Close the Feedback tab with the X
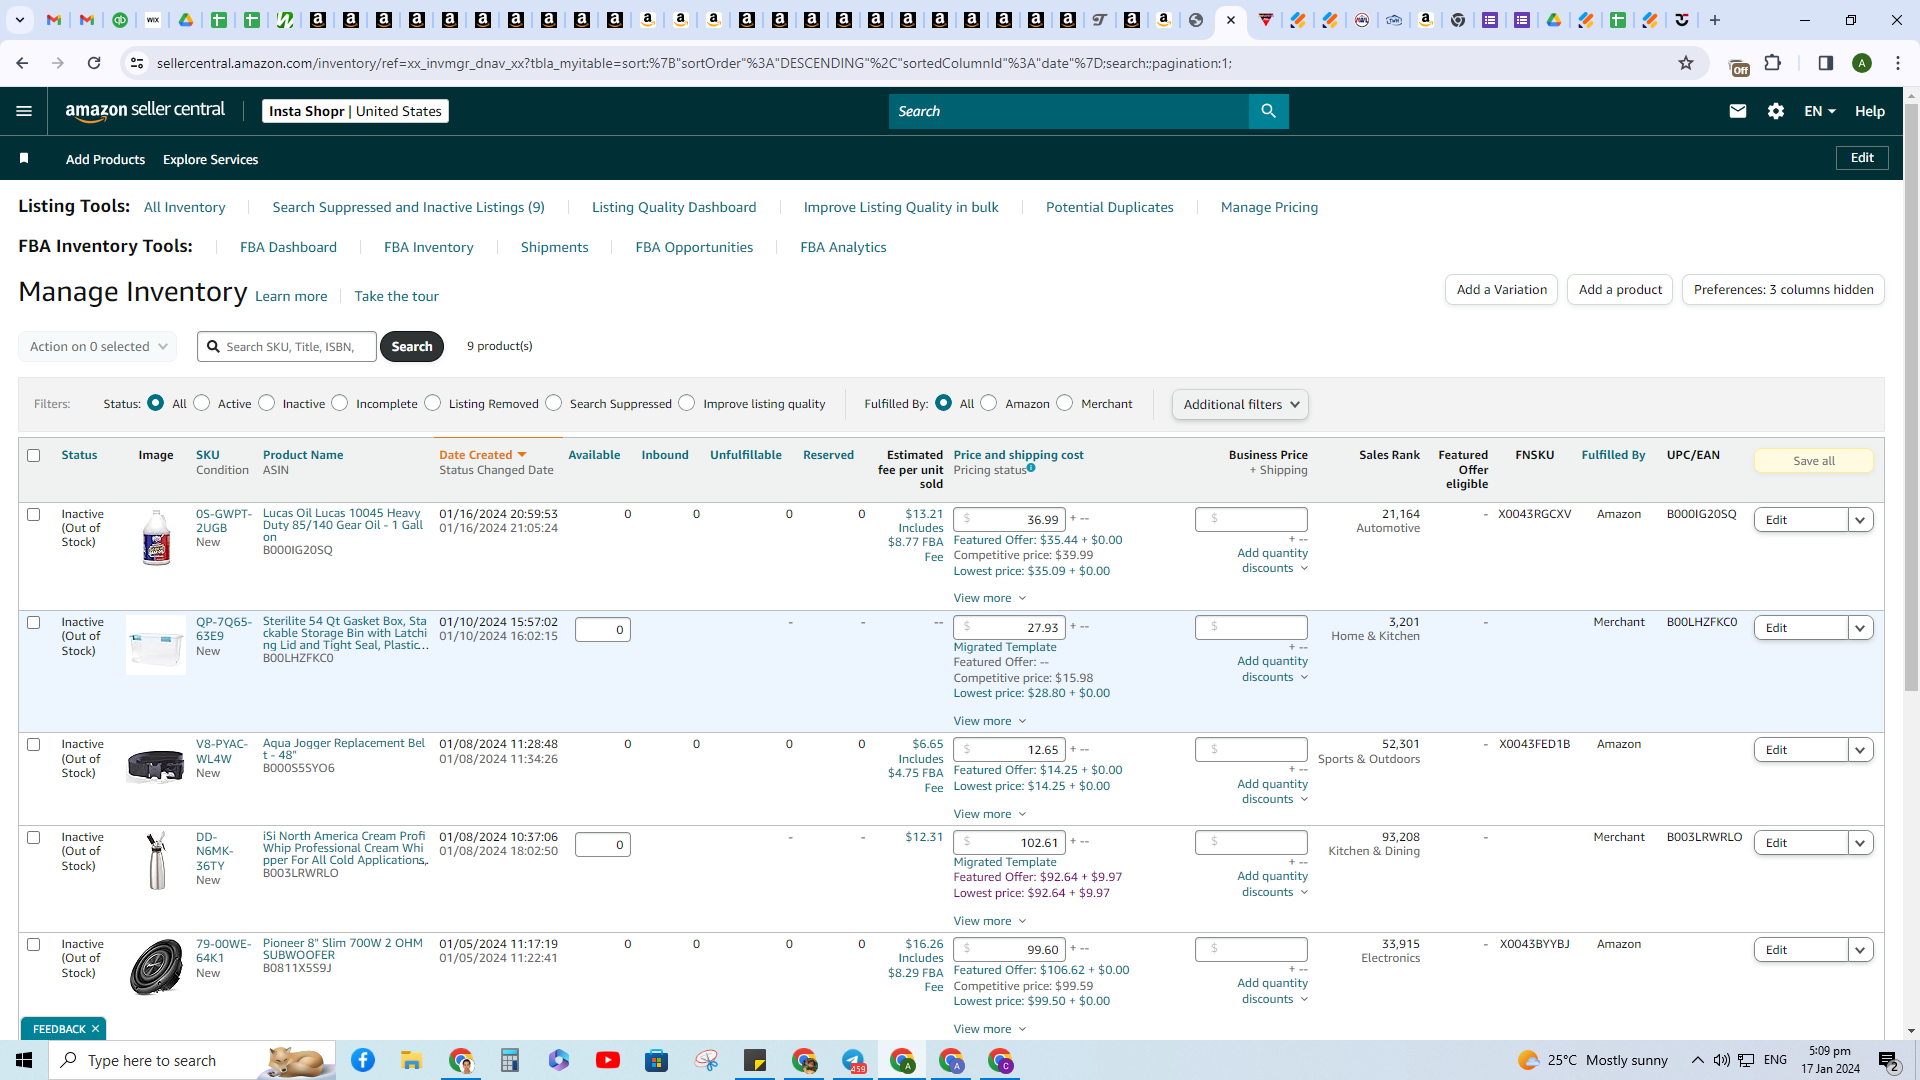The width and height of the screenshot is (1920, 1080). [x=96, y=1029]
